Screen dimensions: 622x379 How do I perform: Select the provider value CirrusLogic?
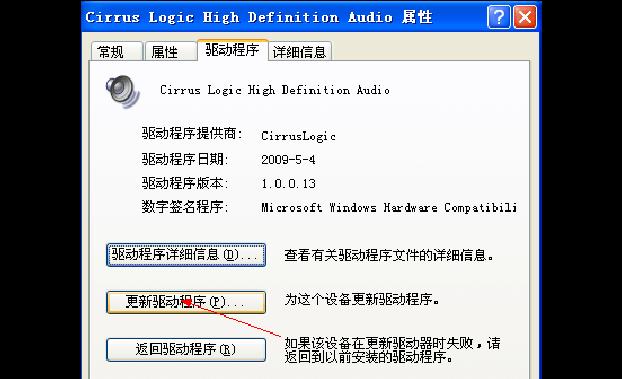(x=298, y=136)
